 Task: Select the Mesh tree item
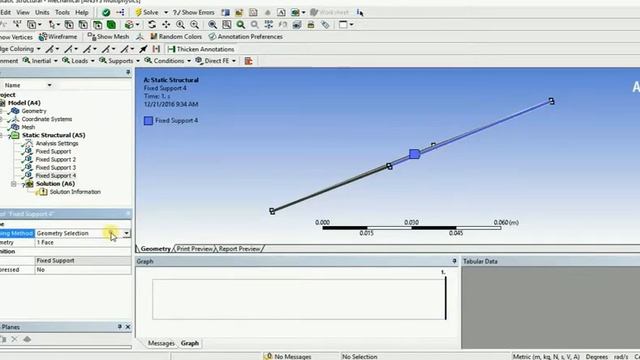(x=28, y=127)
